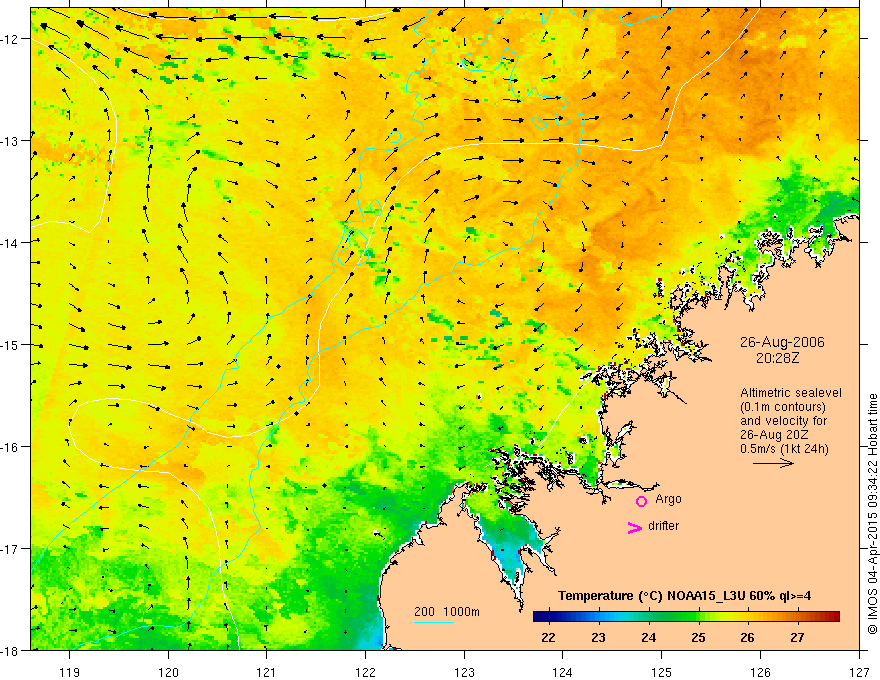Click the 'and velocity for' legend line
880x680 pixels.
click(x=783, y=421)
